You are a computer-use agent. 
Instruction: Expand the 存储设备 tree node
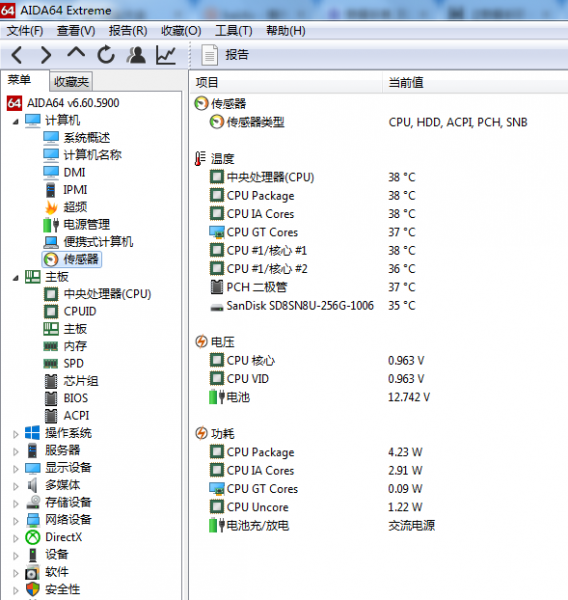16,504
